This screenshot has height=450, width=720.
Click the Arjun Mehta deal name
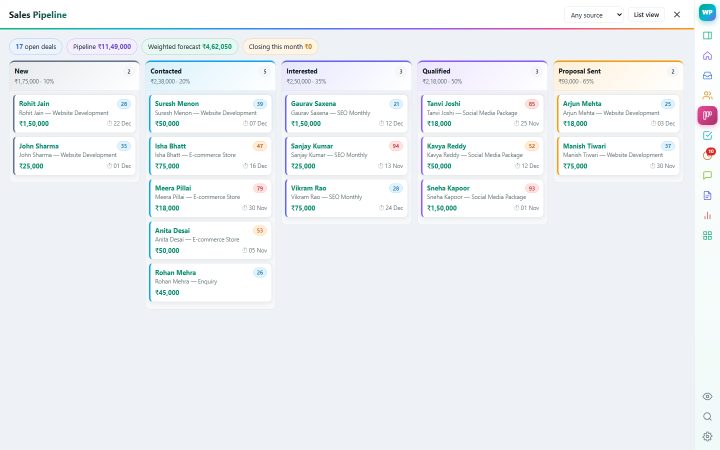(x=582, y=104)
